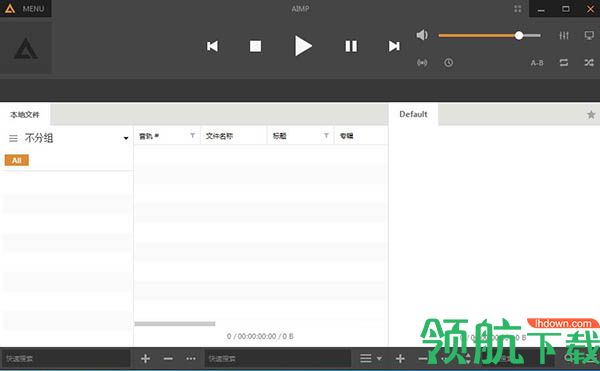Click the favorites star icon
This screenshot has height=371, width=600.
point(591,114)
